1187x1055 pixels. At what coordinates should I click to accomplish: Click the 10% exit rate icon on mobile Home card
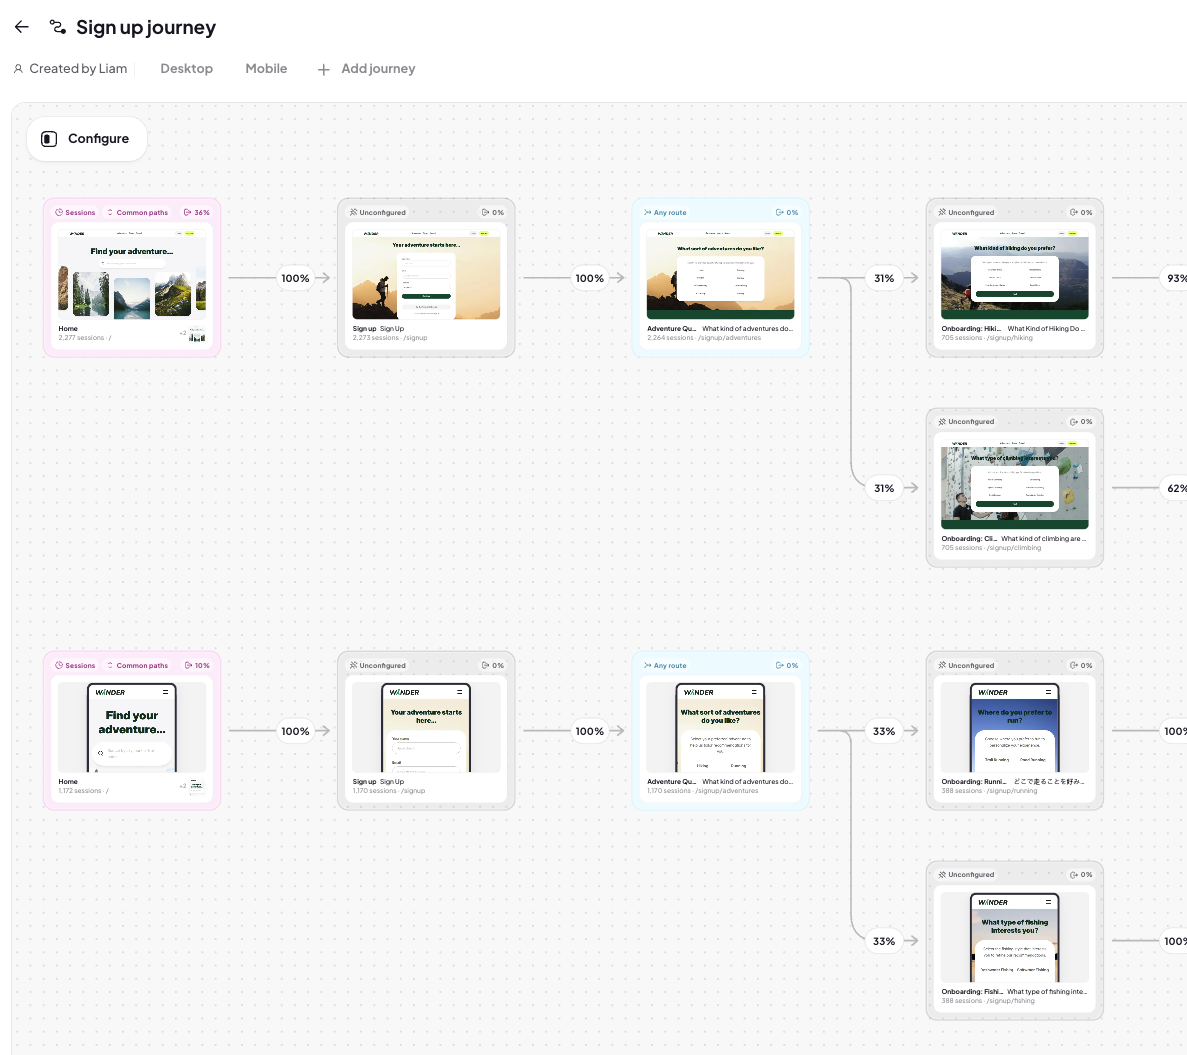[x=188, y=666]
